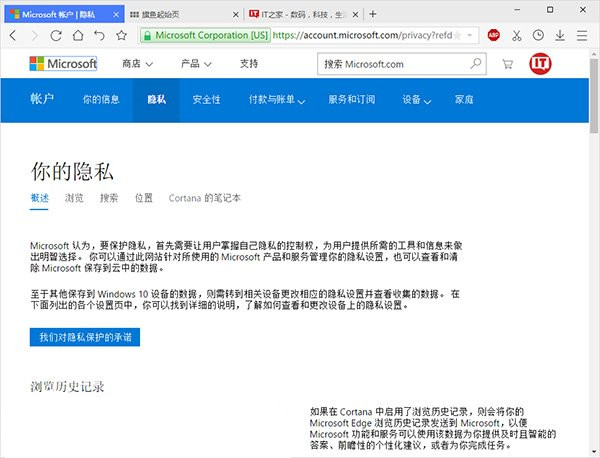Image resolution: width=600 pixels, height=458 pixels.
Task: Open the ABP ad blocker icon
Action: pos(494,35)
